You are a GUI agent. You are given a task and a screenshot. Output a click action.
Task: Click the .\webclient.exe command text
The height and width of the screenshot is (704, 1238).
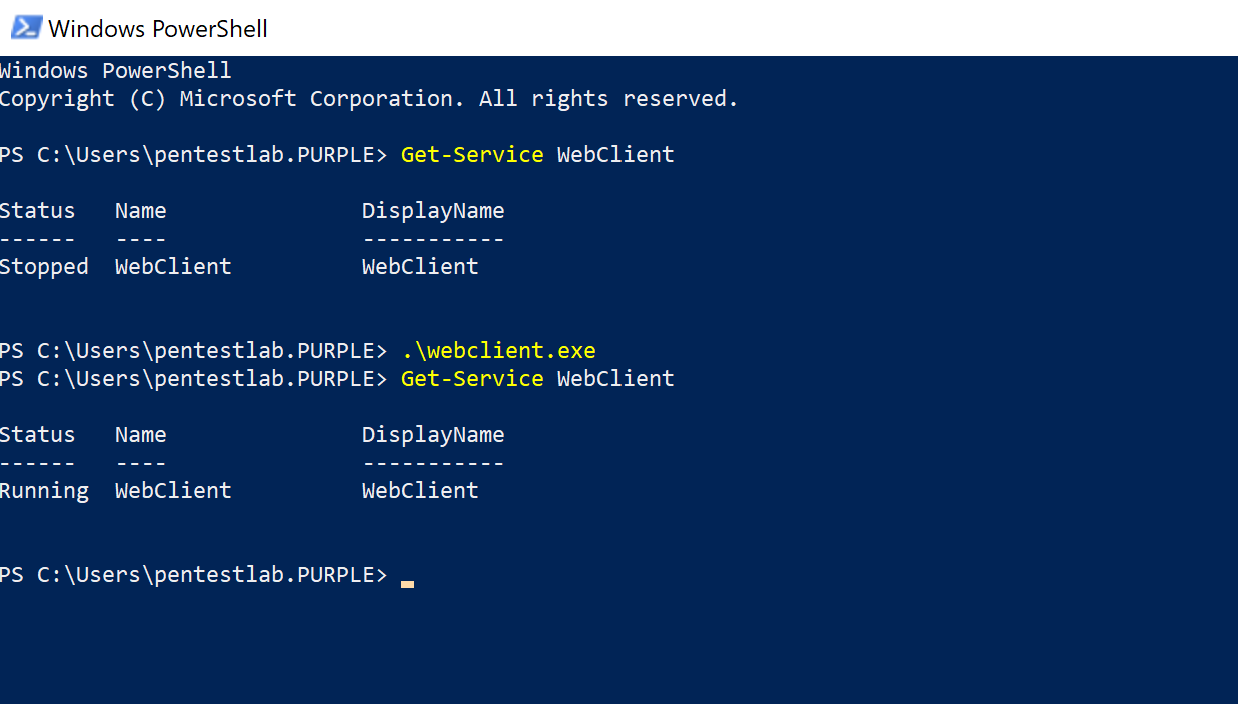498,351
